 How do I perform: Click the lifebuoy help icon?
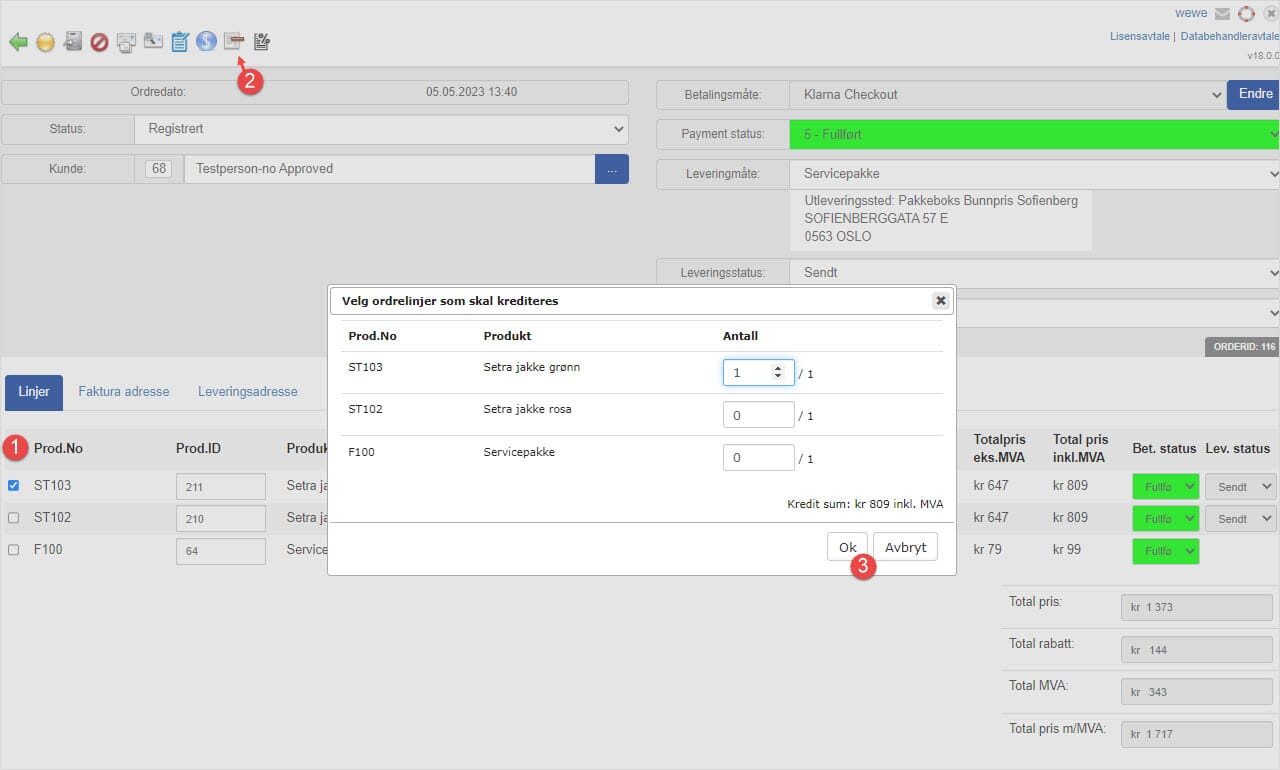click(x=1246, y=14)
